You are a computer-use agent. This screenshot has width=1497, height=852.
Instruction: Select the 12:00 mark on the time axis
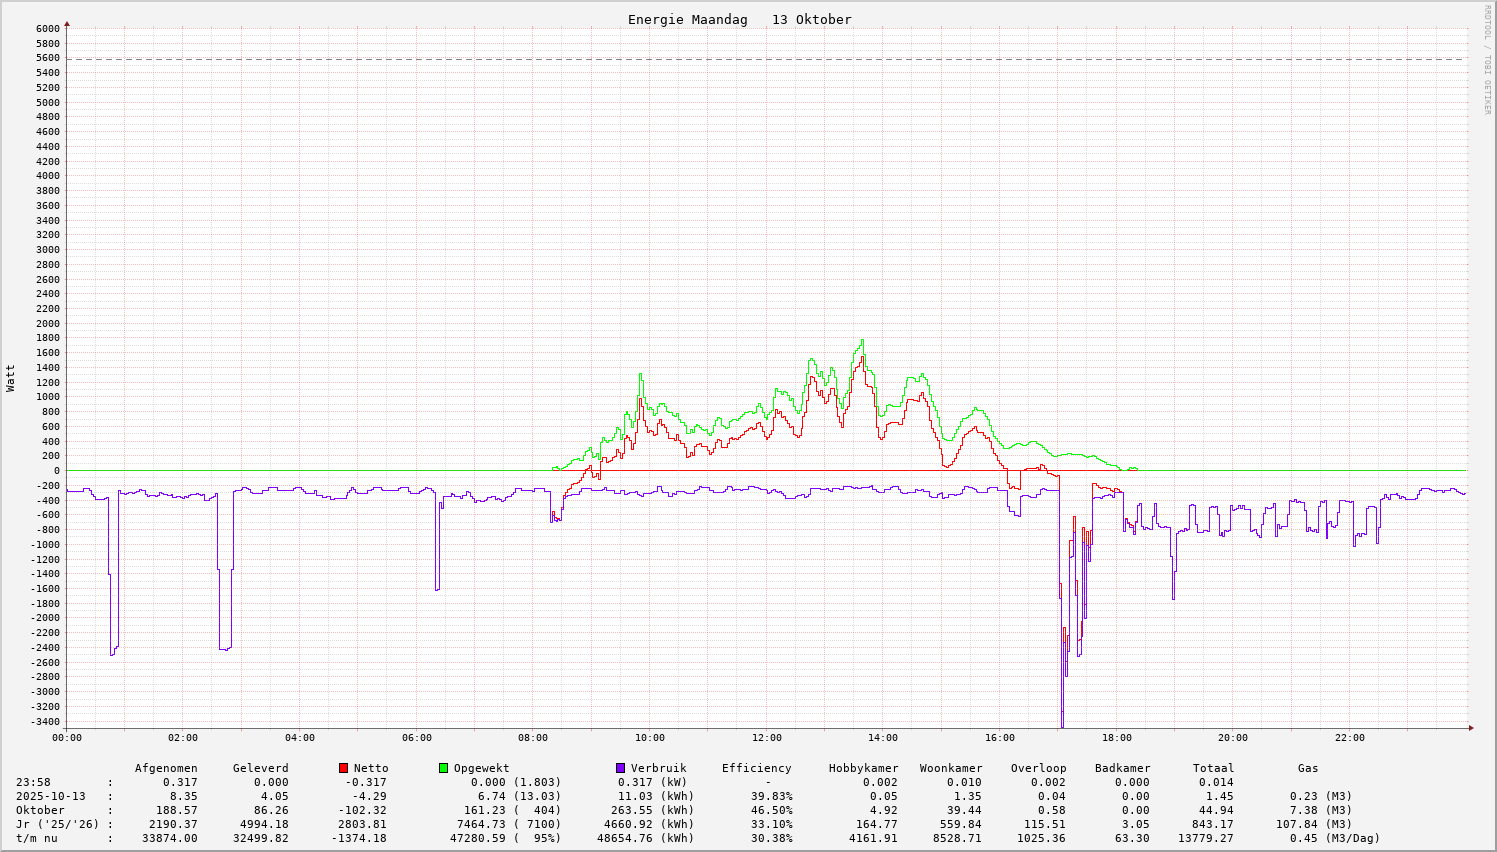(x=766, y=738)
